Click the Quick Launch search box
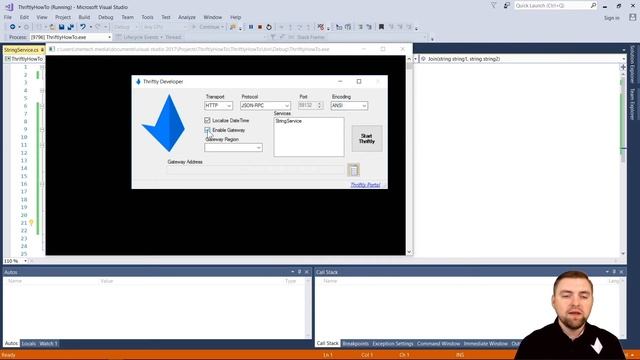This screenshot has height=360, width=640. click(x=552, y=5)
